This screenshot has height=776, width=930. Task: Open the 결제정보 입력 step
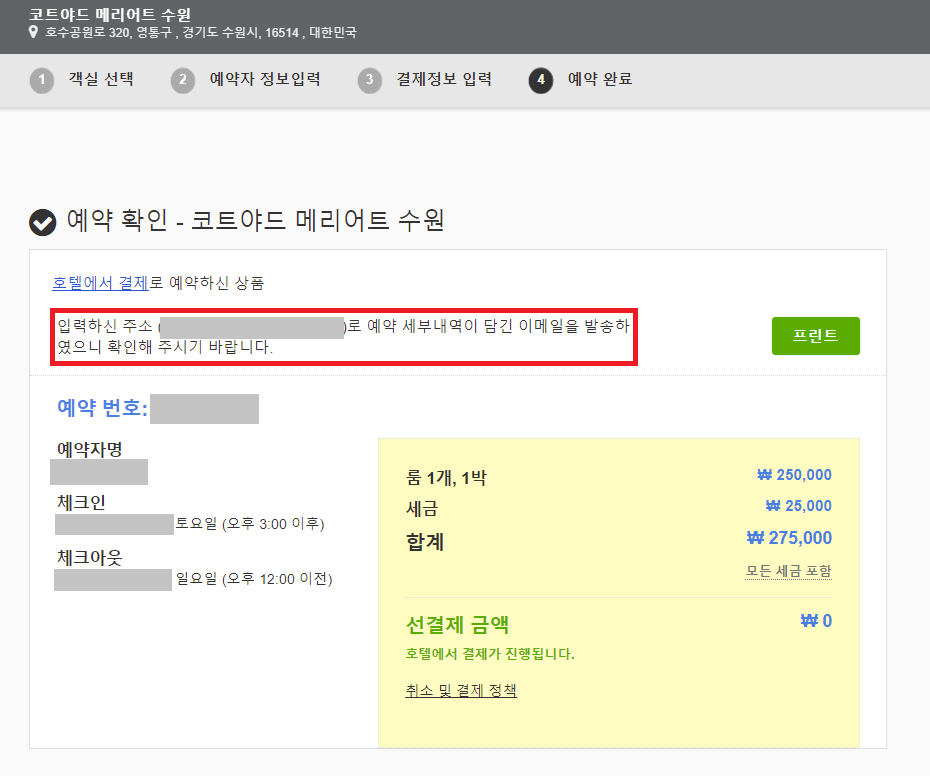pos(444,79)
